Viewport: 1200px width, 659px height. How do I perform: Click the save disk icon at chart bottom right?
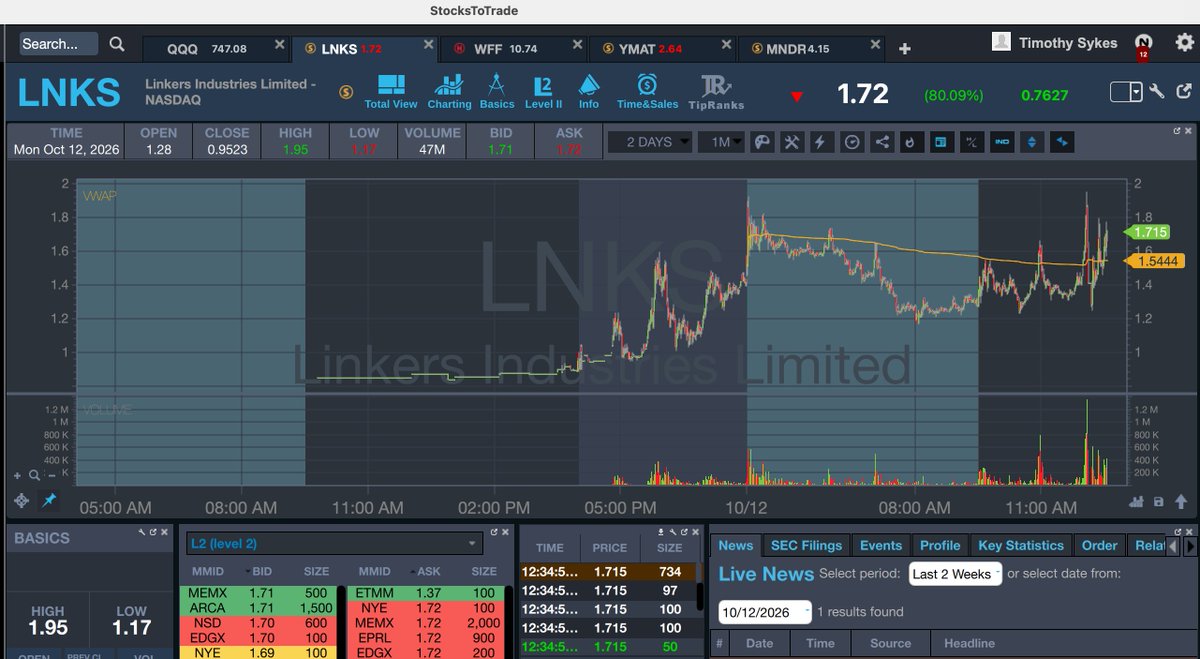pos(1158,501)
